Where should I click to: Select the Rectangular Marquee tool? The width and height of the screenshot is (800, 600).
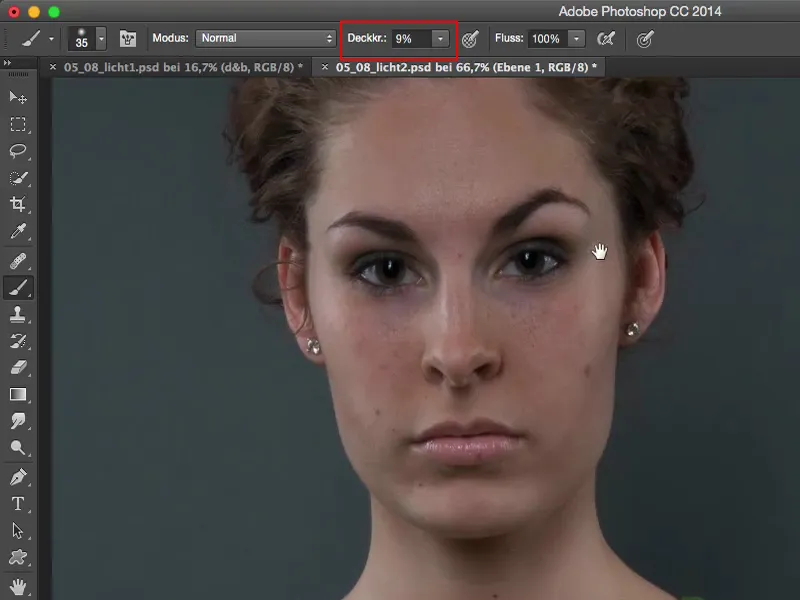click(x=18, y=124)
